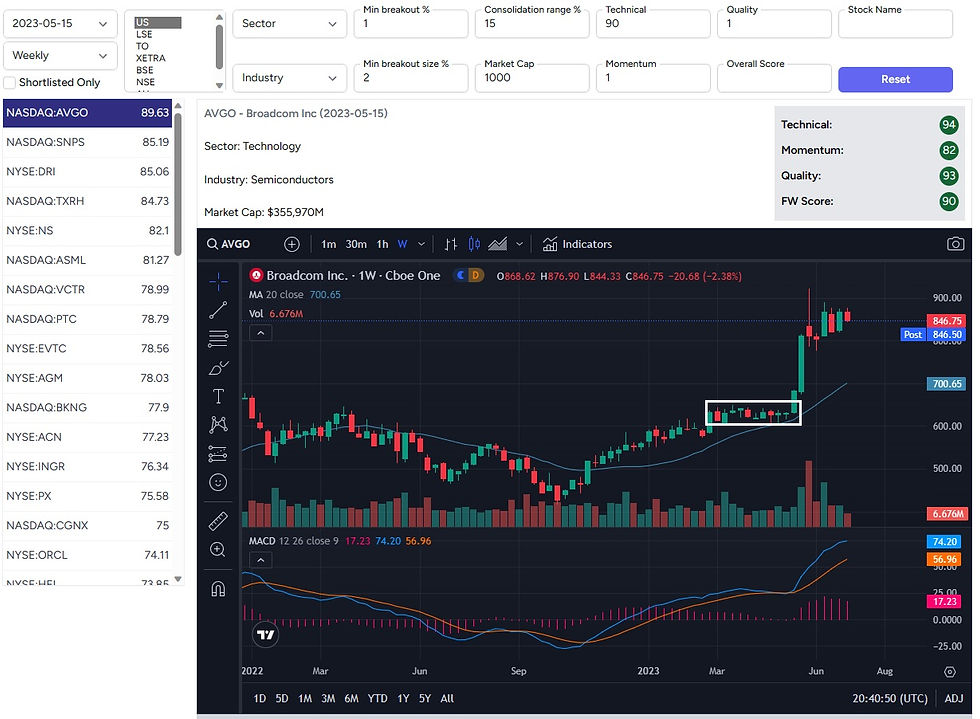This screenshot has height=719, width=980.
Task: Select the area chart style
Action: tap(498, 244)
